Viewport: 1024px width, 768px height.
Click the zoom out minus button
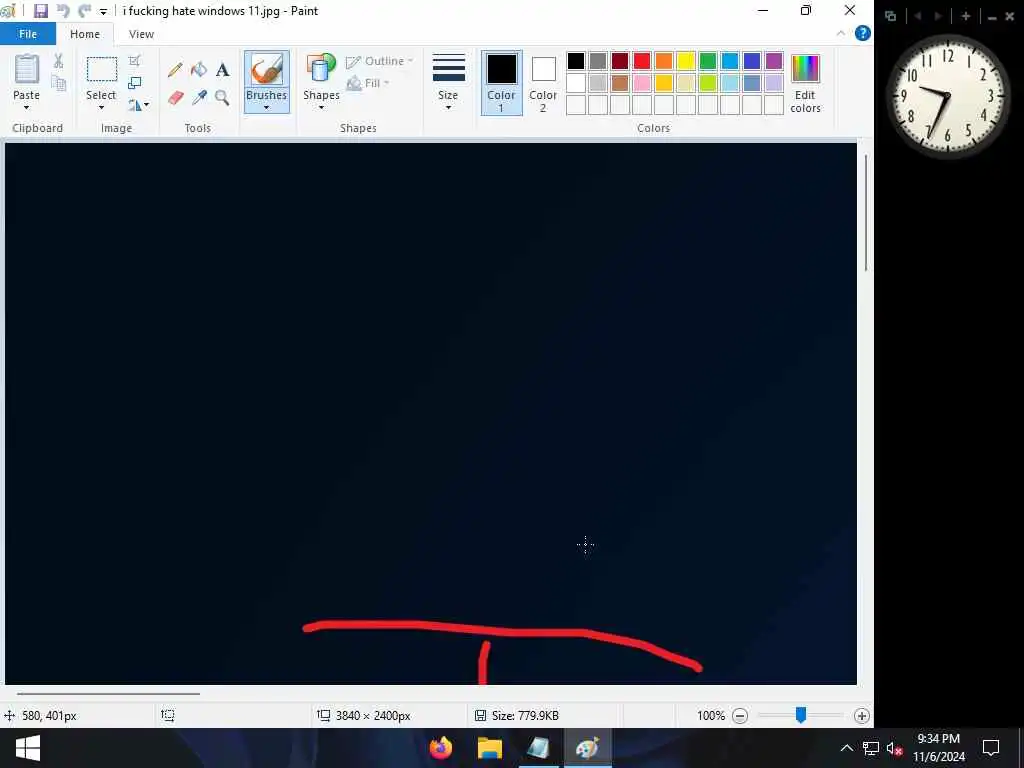[739, 716]
